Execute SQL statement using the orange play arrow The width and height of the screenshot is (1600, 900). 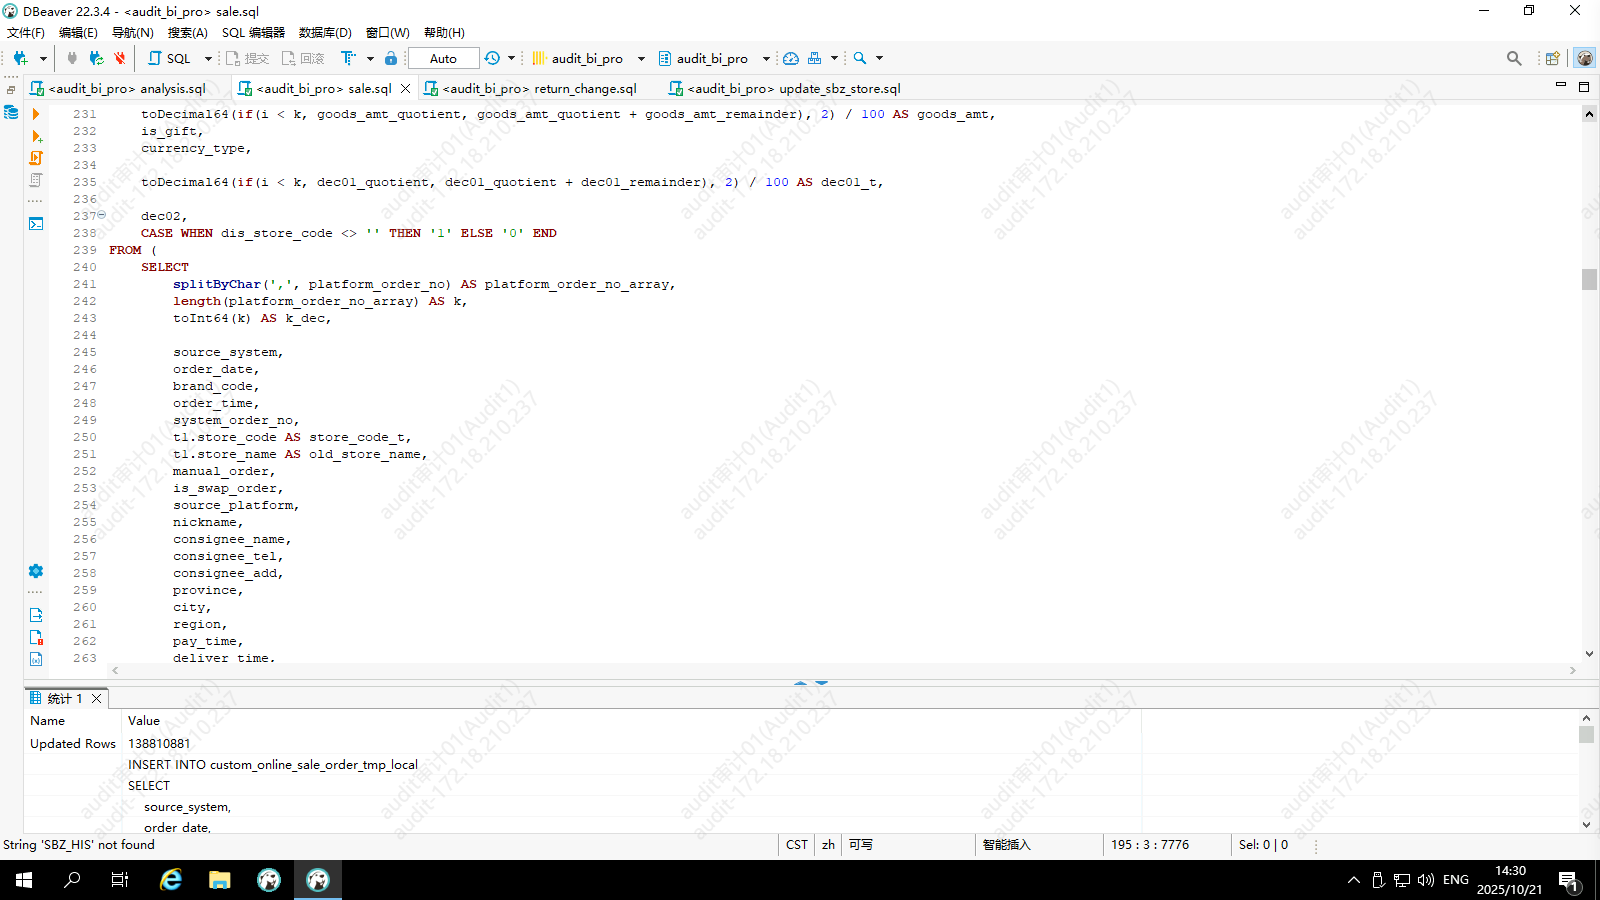click(x=36, y=114)
